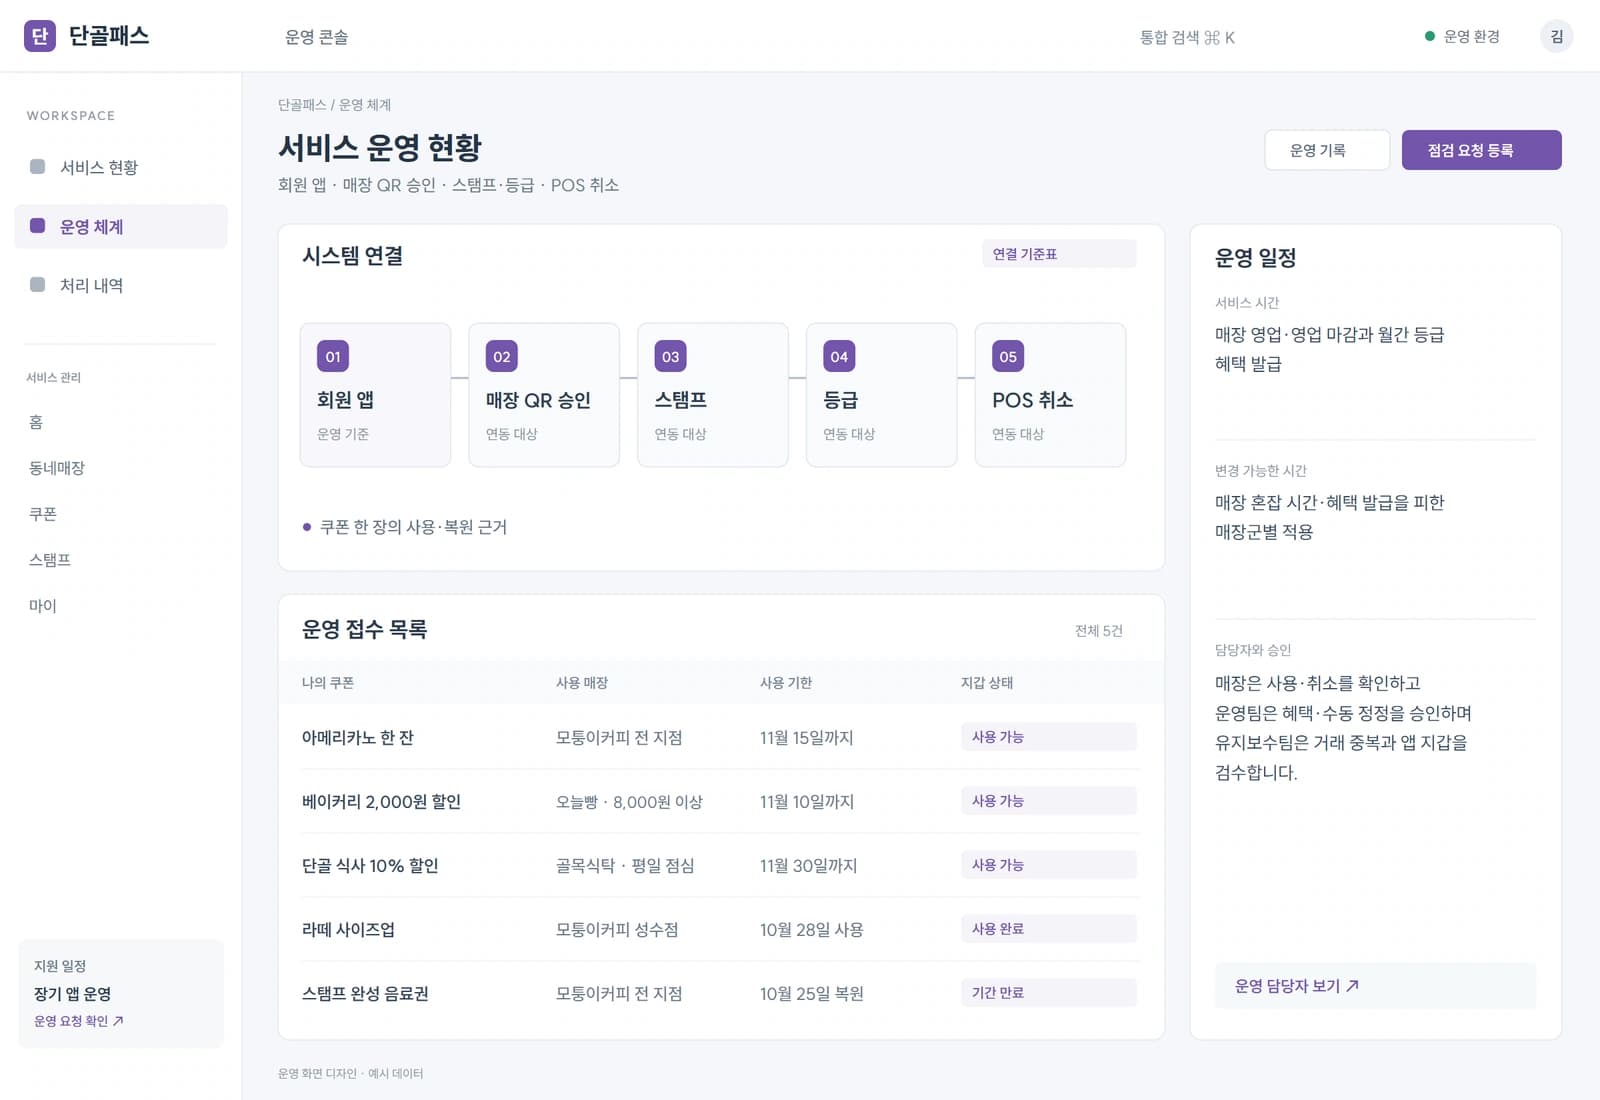Go to 홈 in 서비스 관리
Viewport: 1600px width, 1100px height.
click(x=36, y=422)
